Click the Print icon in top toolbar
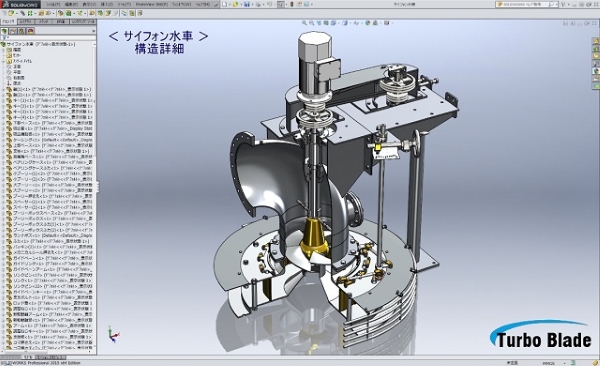This screenshot has width=600, height=366. pos(259,4)
